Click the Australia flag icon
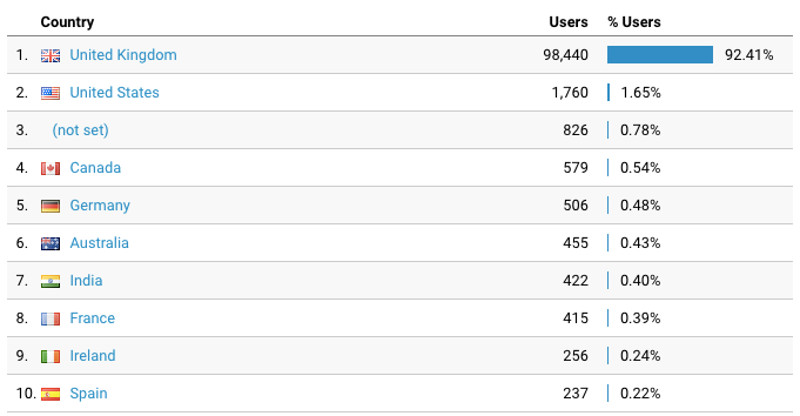The height and width of the screenshot is (416, 800). [x=50, y=243]
